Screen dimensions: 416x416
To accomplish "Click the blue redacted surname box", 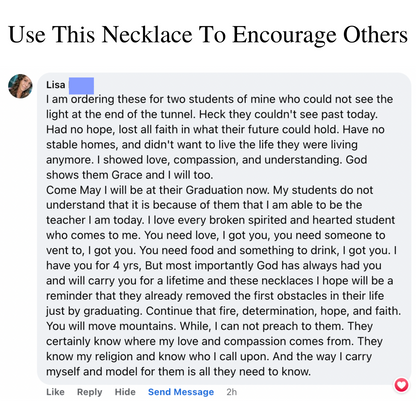I will pyautogui.click(x=81, y=86).
